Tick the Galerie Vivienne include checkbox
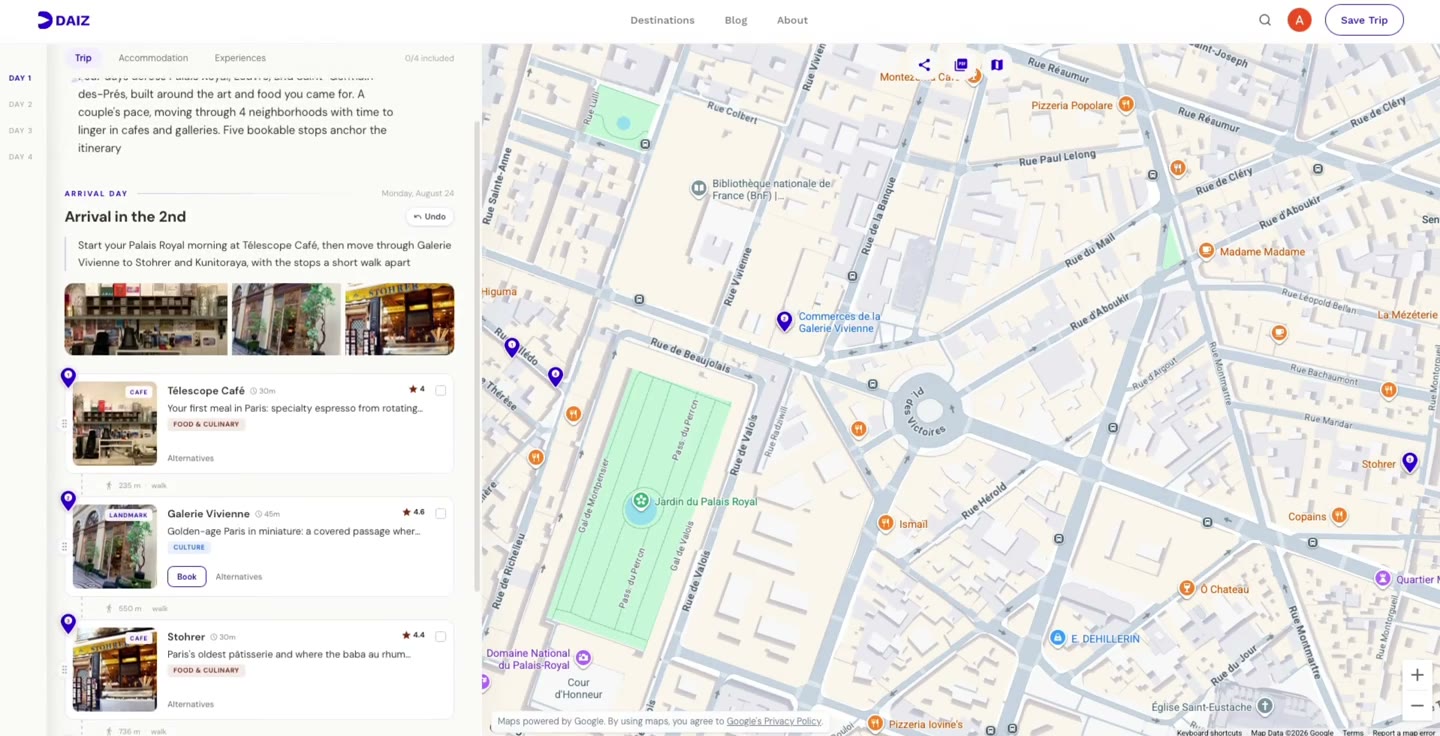1440x736 pixels. pos(441,514)
